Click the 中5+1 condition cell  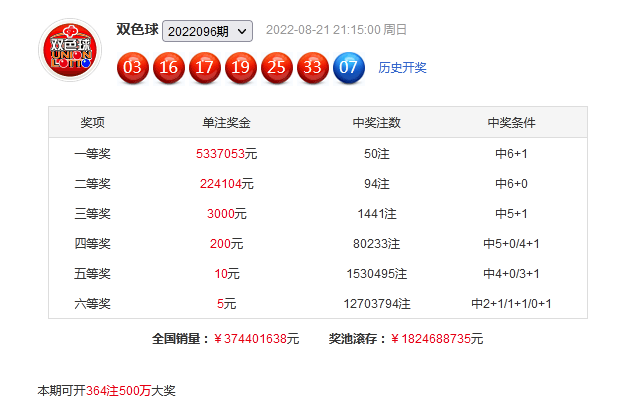[511, 214]
